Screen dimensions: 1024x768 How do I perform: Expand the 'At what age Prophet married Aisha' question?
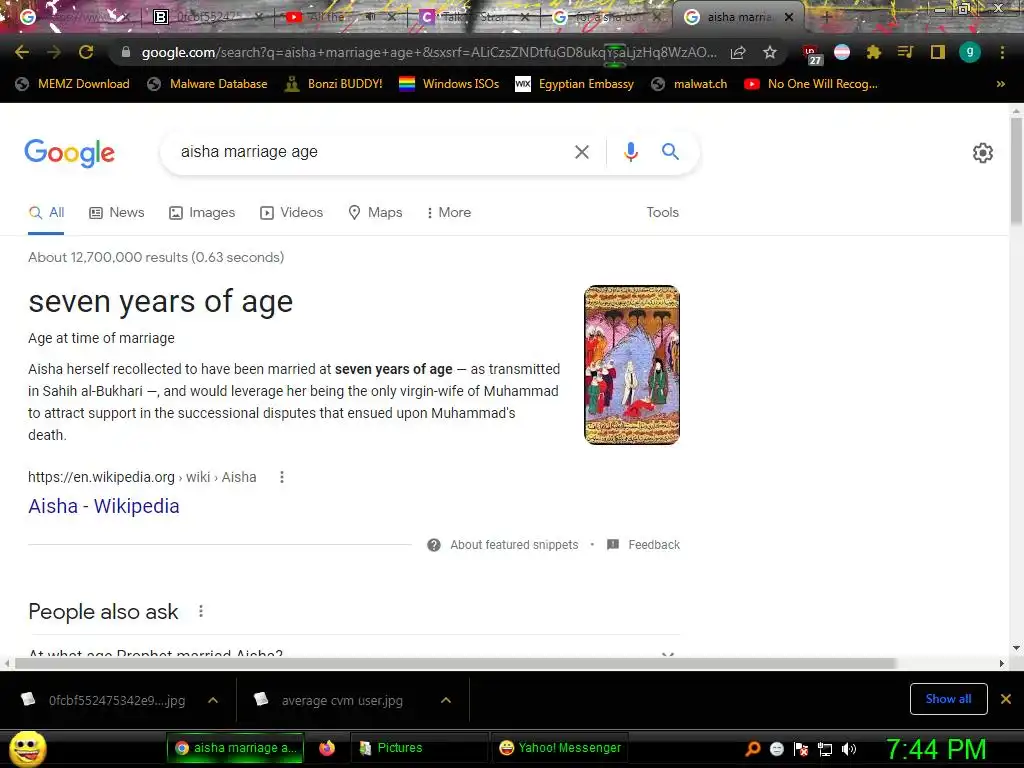354,652
